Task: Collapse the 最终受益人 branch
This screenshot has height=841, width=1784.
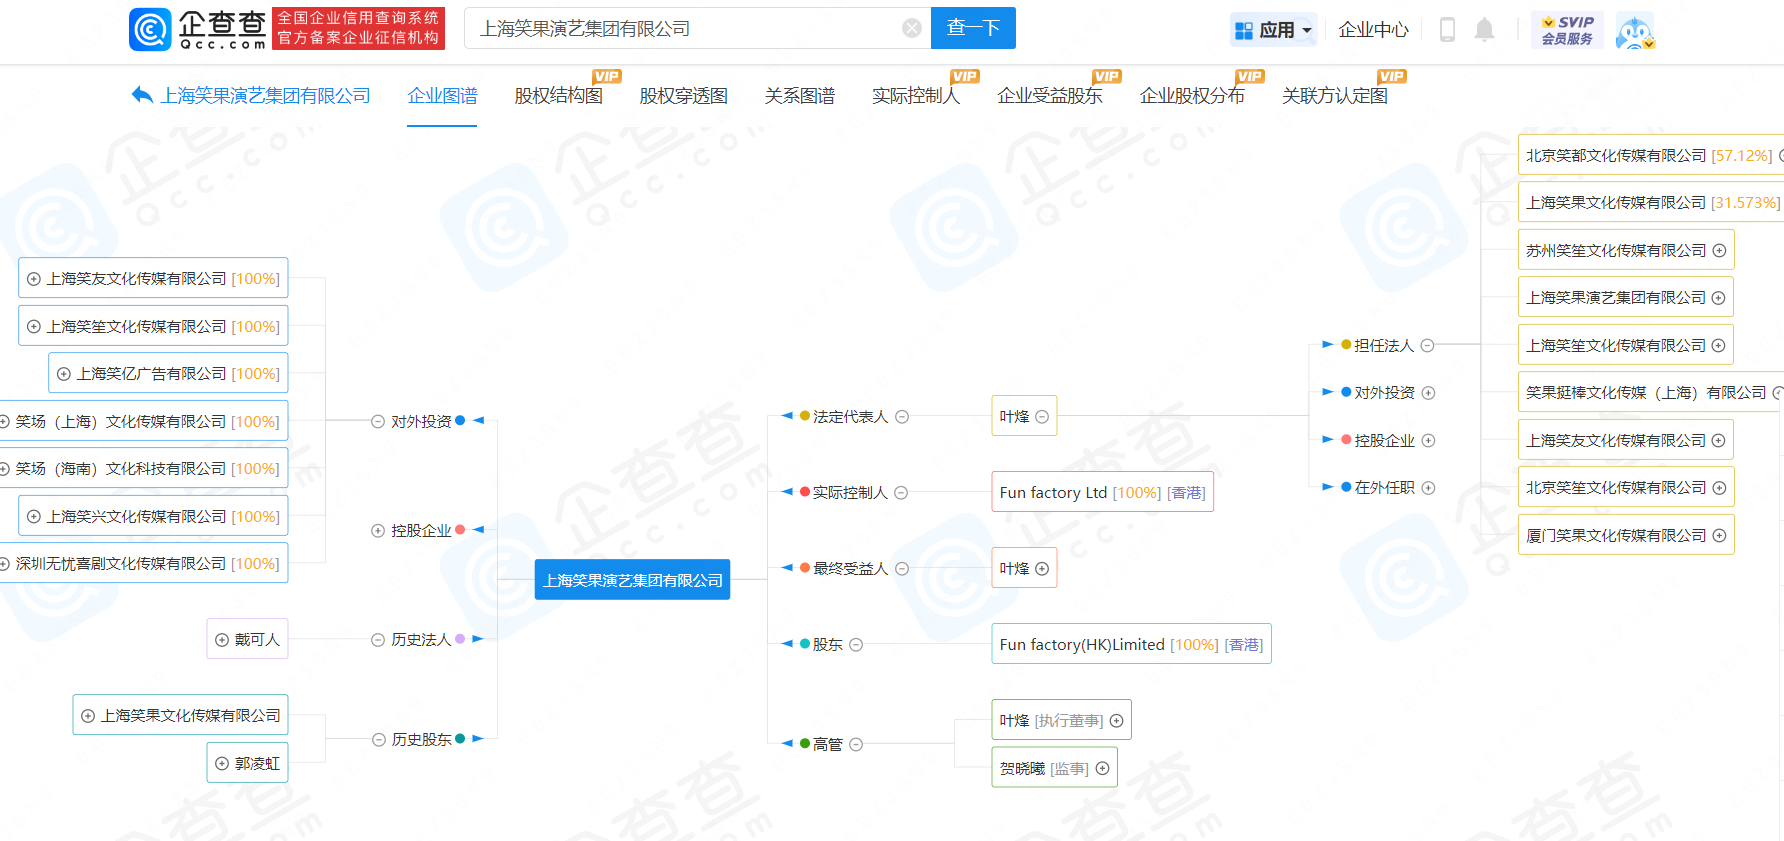Action: [902, 569]
